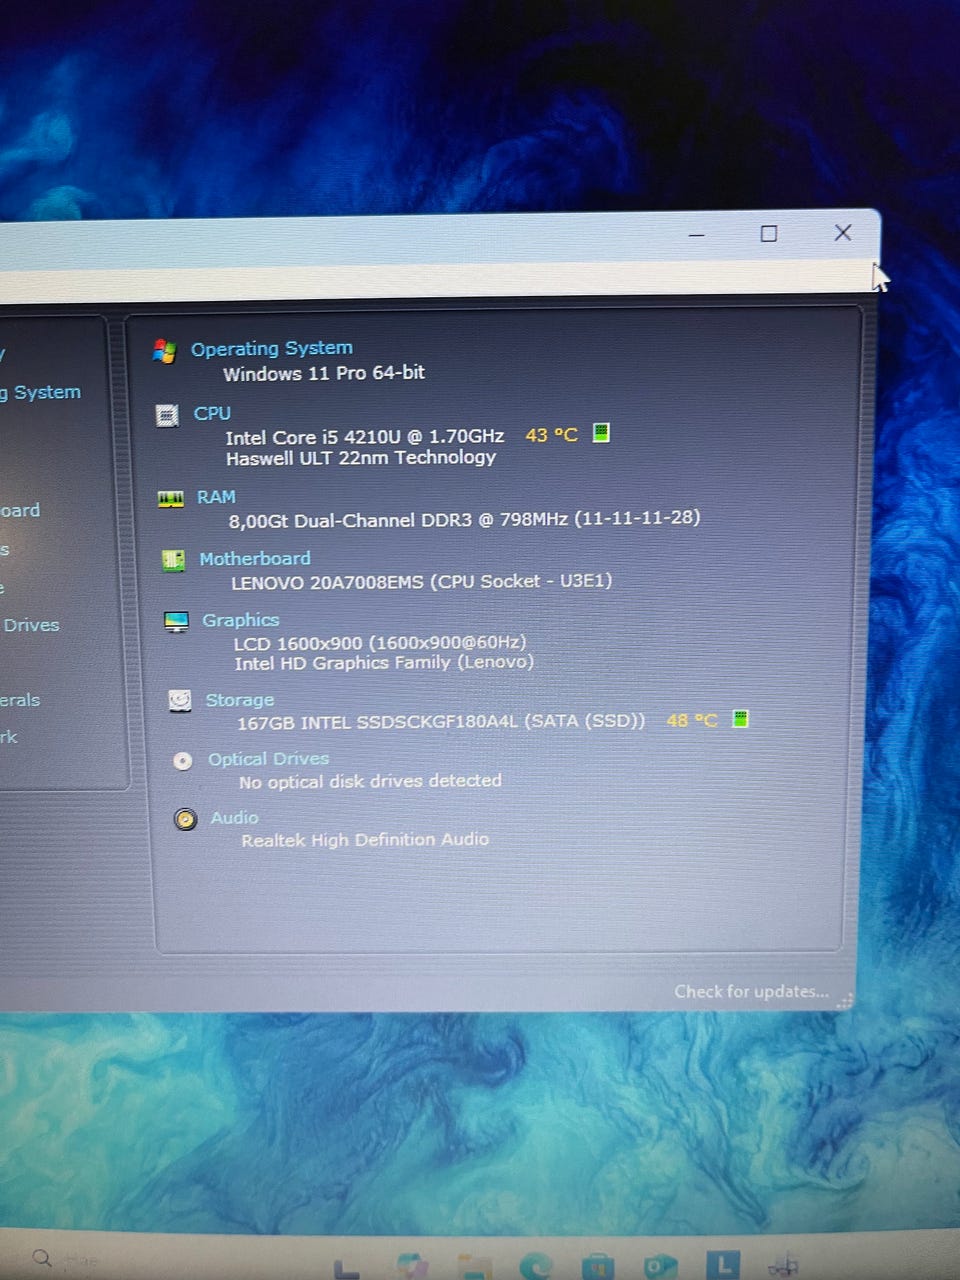Open Microsoft Store from the taskbar

(598, 1266)
